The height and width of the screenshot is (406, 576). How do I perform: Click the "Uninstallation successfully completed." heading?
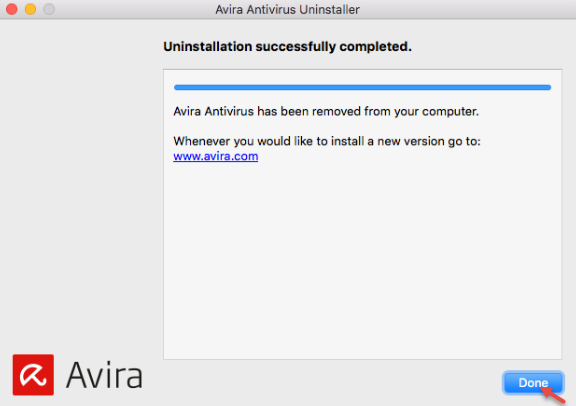point(287,47)
